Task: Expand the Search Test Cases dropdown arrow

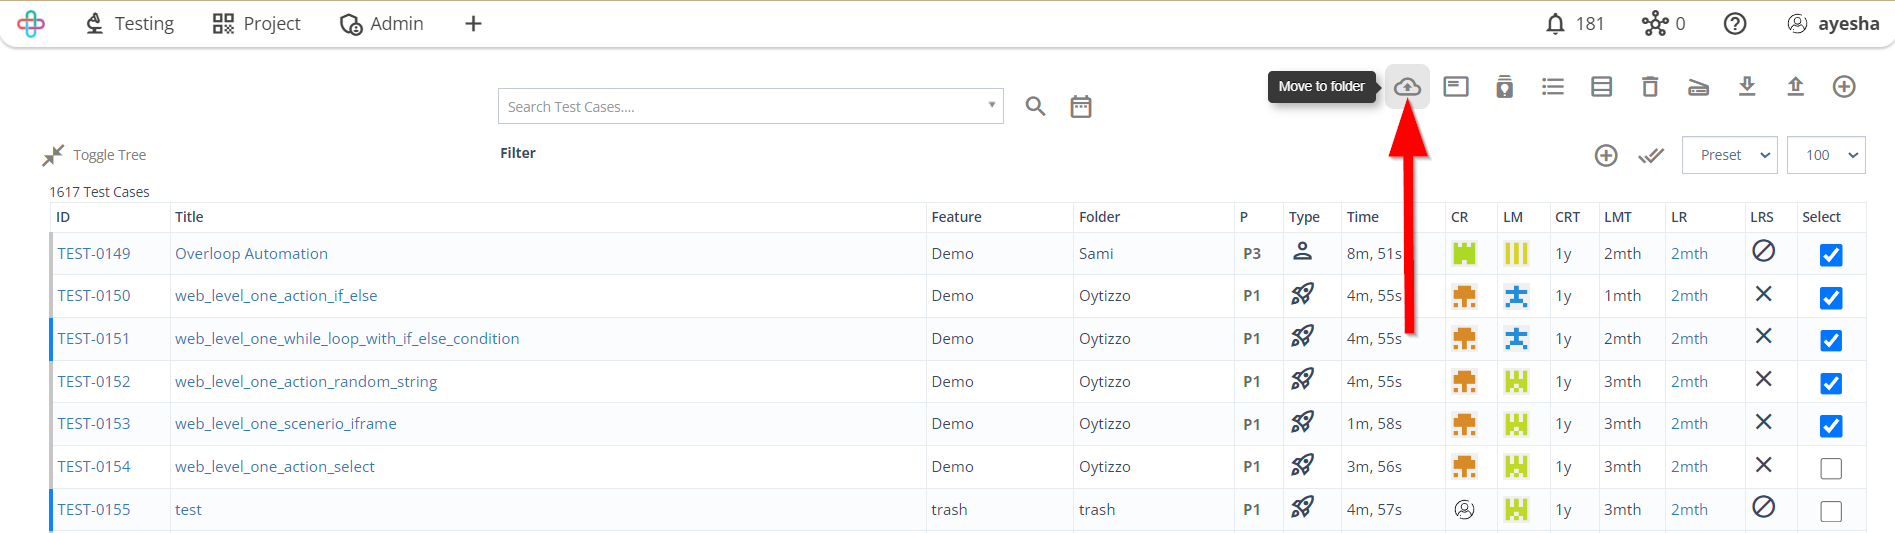Action: click(991, 105)
